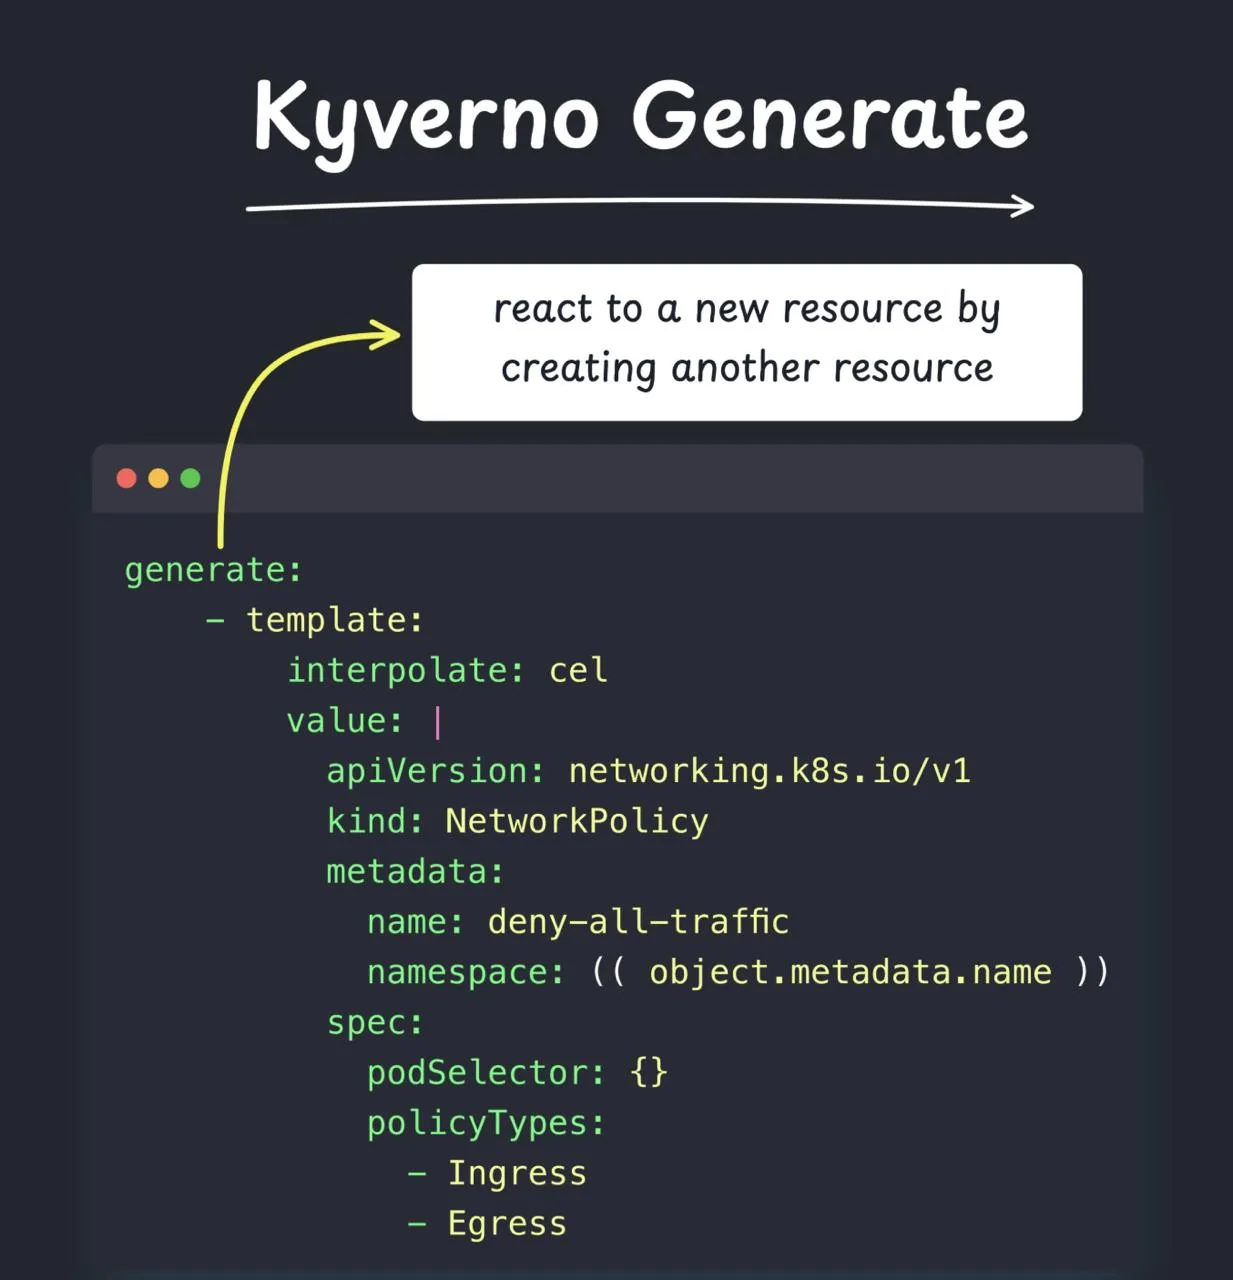Click the pink pipe character after value
The width and height of the screenshot is (1233, 1280).
(x=438, y=721)
